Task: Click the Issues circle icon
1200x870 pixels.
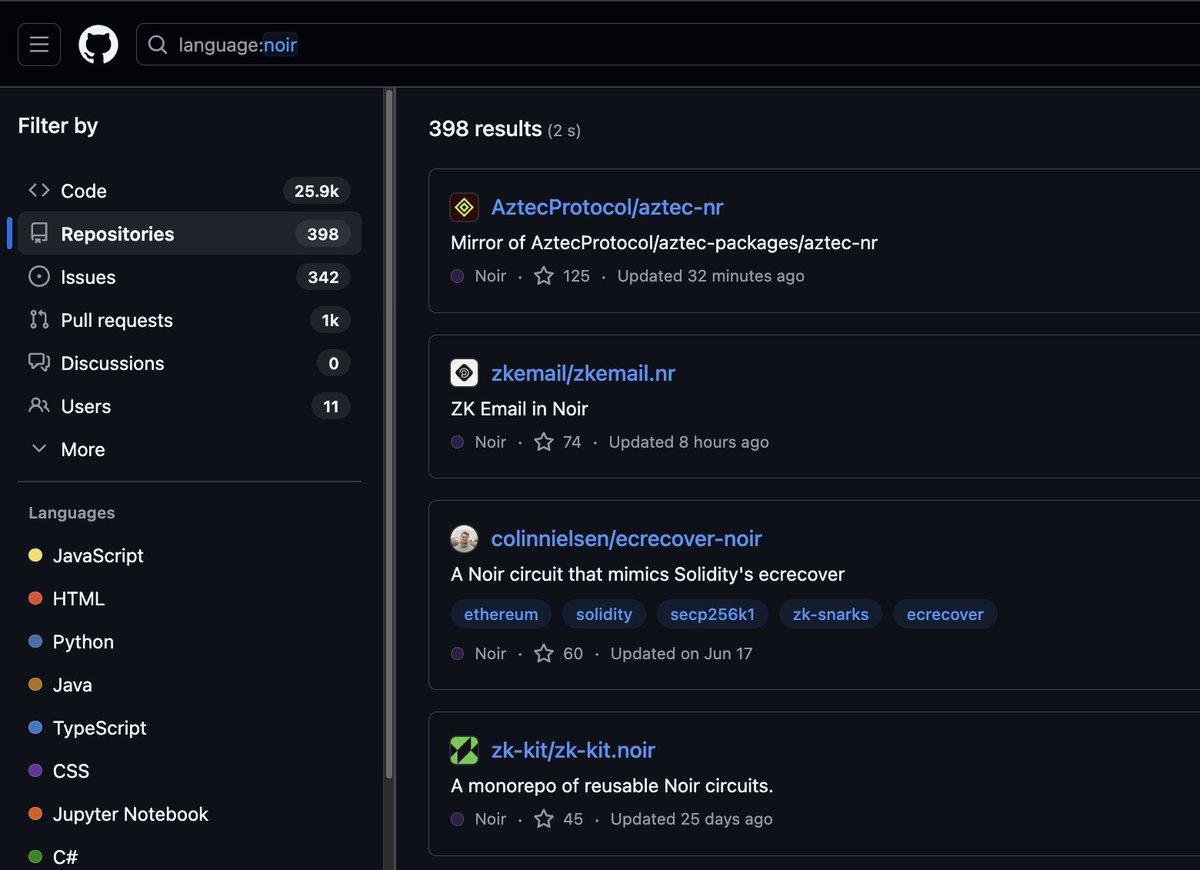Action: point(39,277)
